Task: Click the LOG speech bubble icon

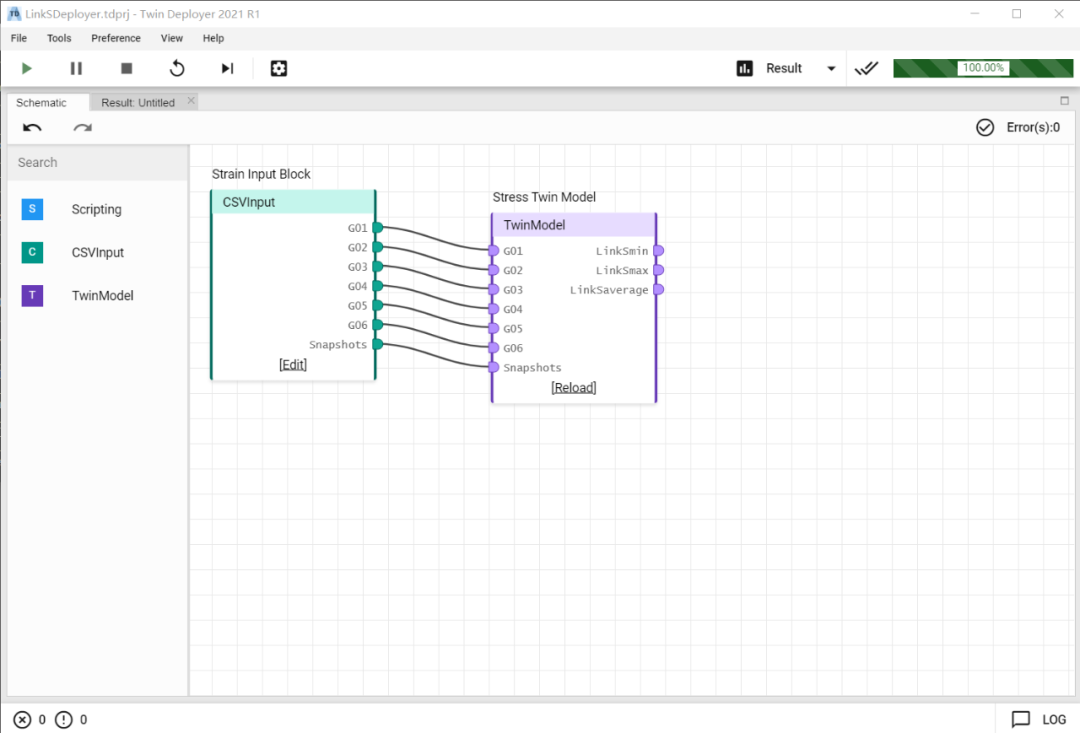Action: pos(1021,720)
